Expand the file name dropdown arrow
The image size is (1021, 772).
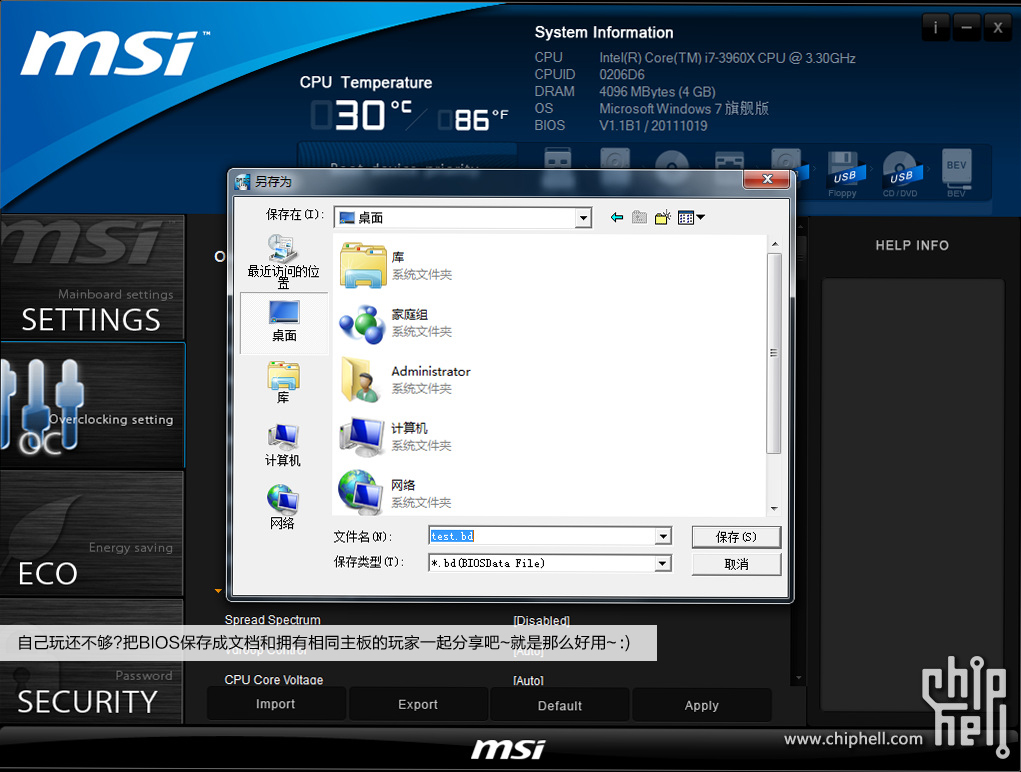click(663, 536)
